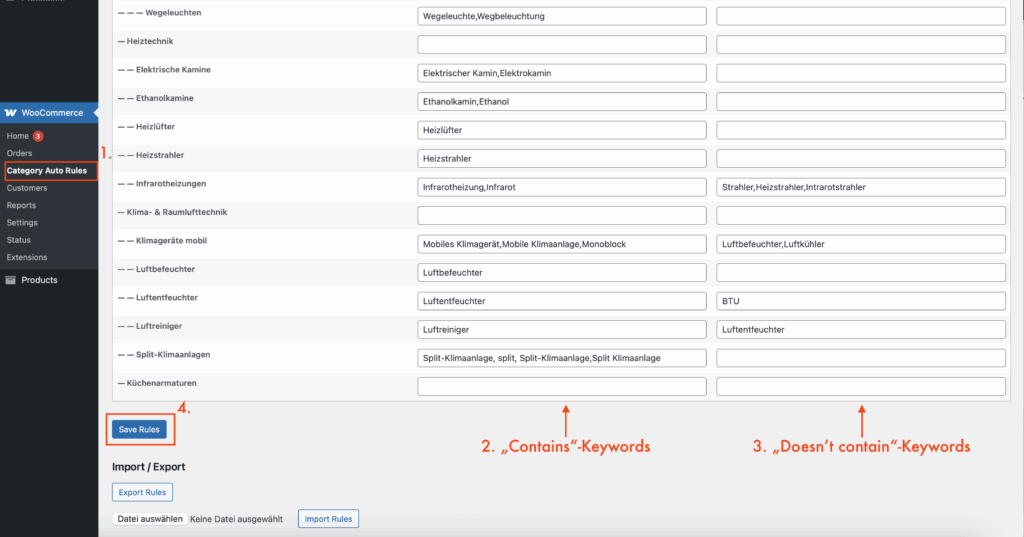Click Heizstrahler doesn't-contain field
Screen dimensions: 1024x537
click(x=861, y=159)
